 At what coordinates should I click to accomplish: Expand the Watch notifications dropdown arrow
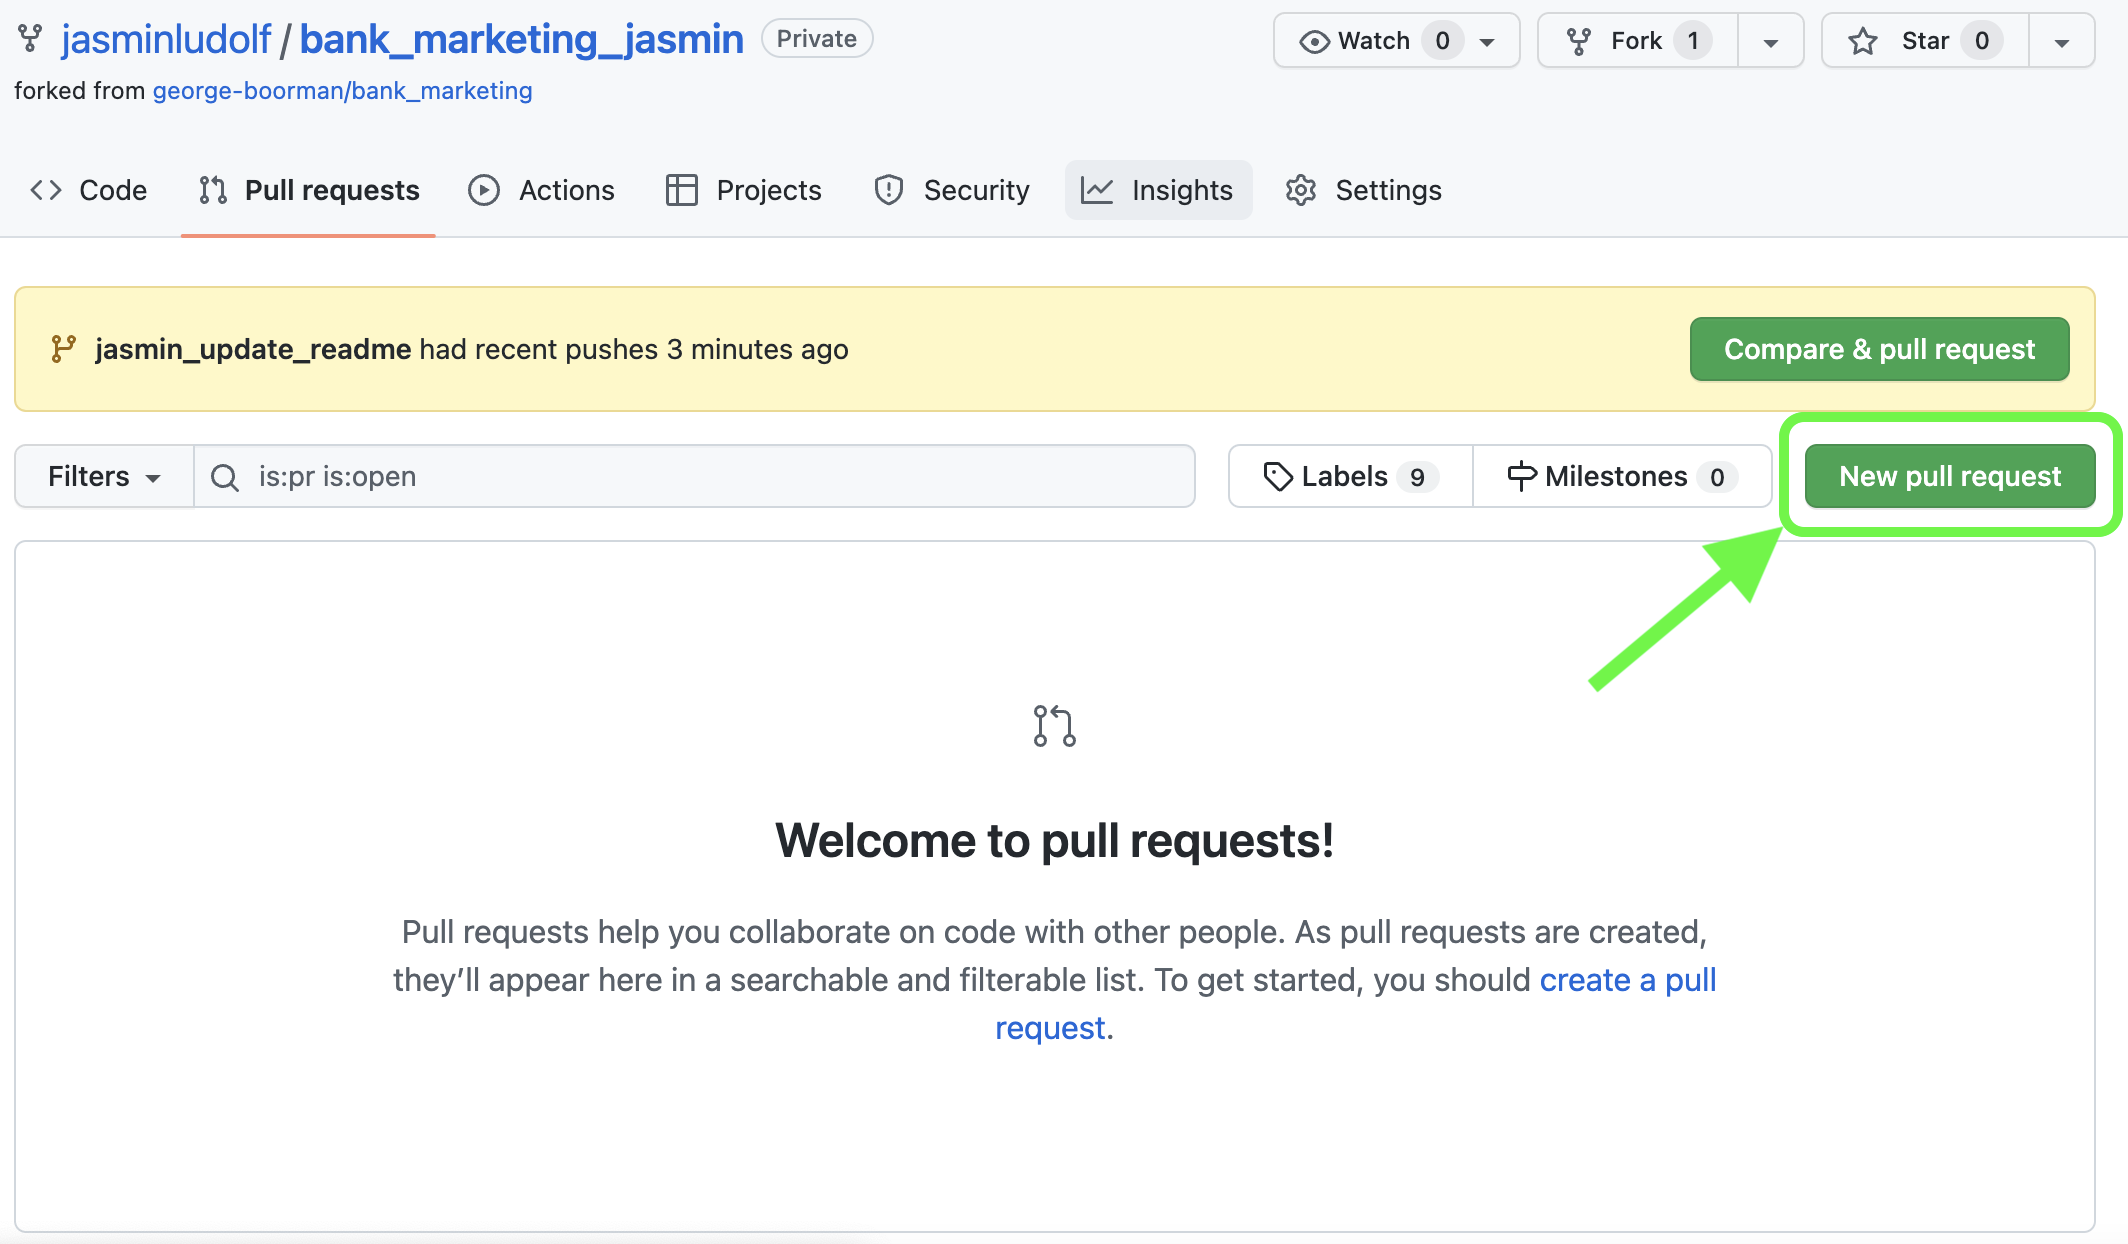tap(1488, 42)
